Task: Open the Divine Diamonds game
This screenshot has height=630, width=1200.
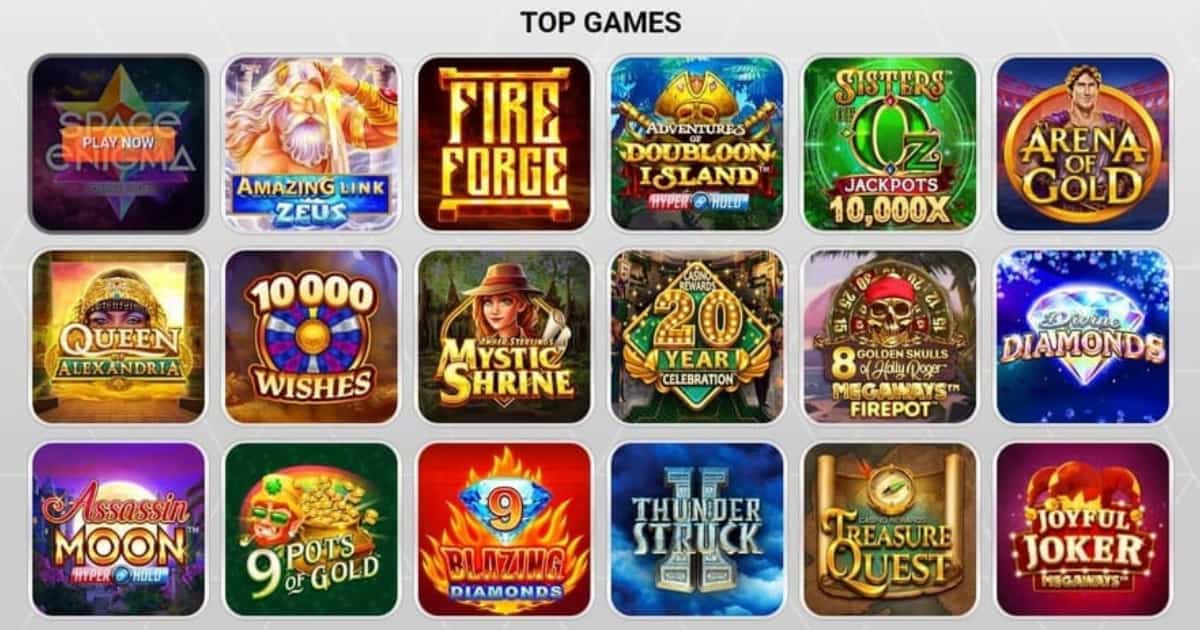Action: [1083, 337]
